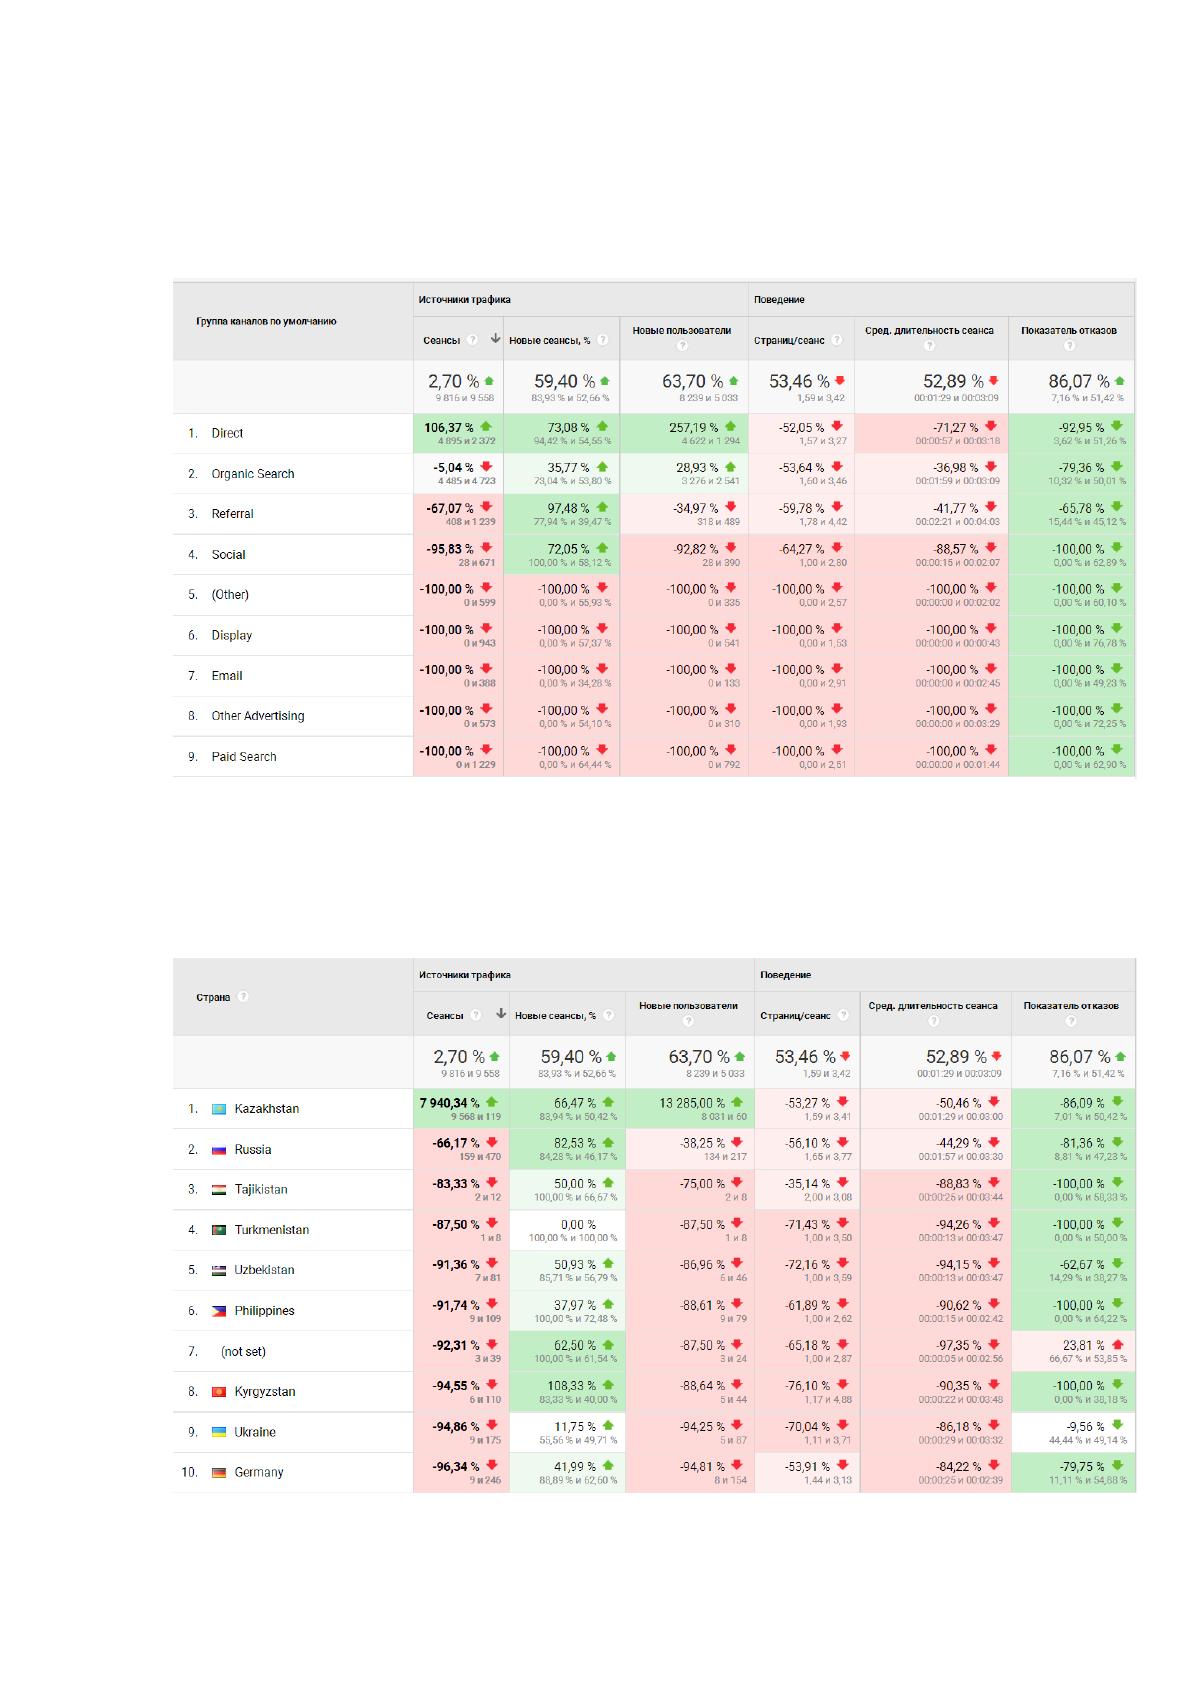Open the Paid Search channel link
1191x1684 pixels.
pyautogui.click(x=244, y=757)
